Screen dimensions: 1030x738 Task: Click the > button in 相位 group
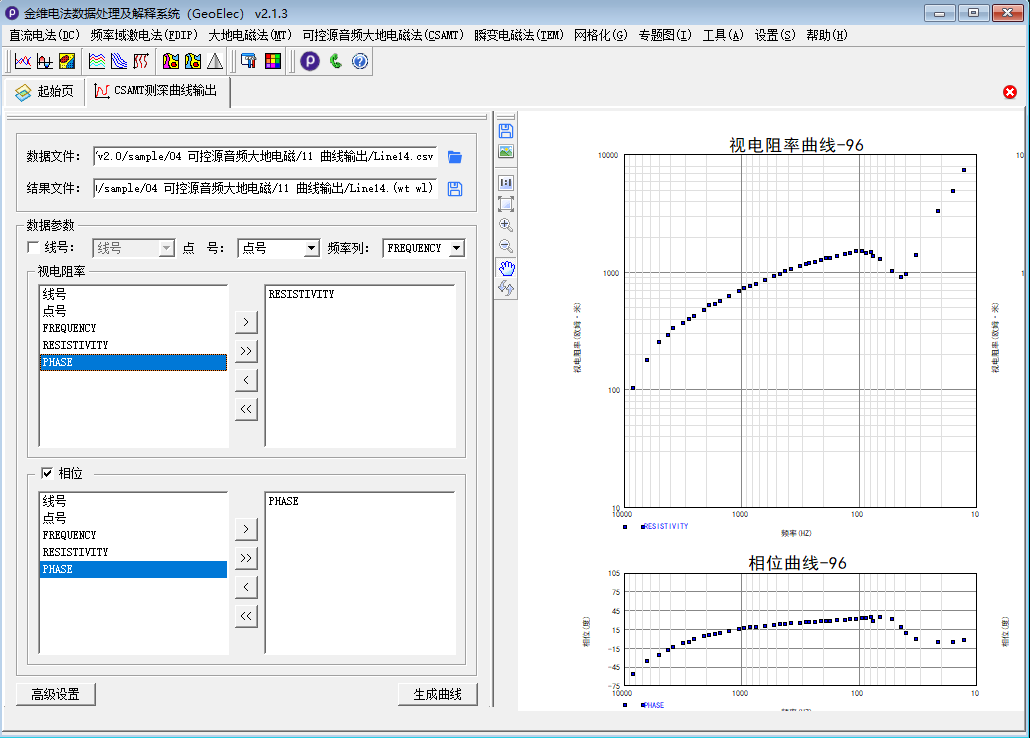point(246,529)
